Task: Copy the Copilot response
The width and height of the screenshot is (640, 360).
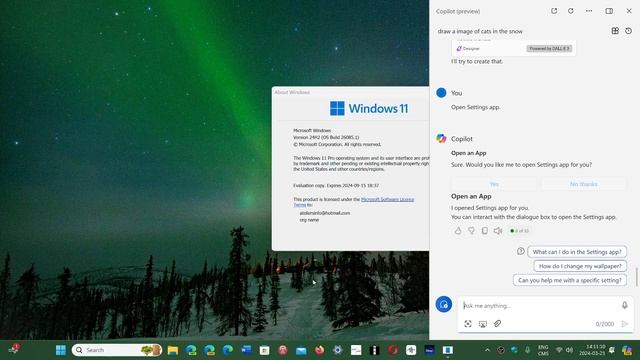Action: click(x=484, y=231)
